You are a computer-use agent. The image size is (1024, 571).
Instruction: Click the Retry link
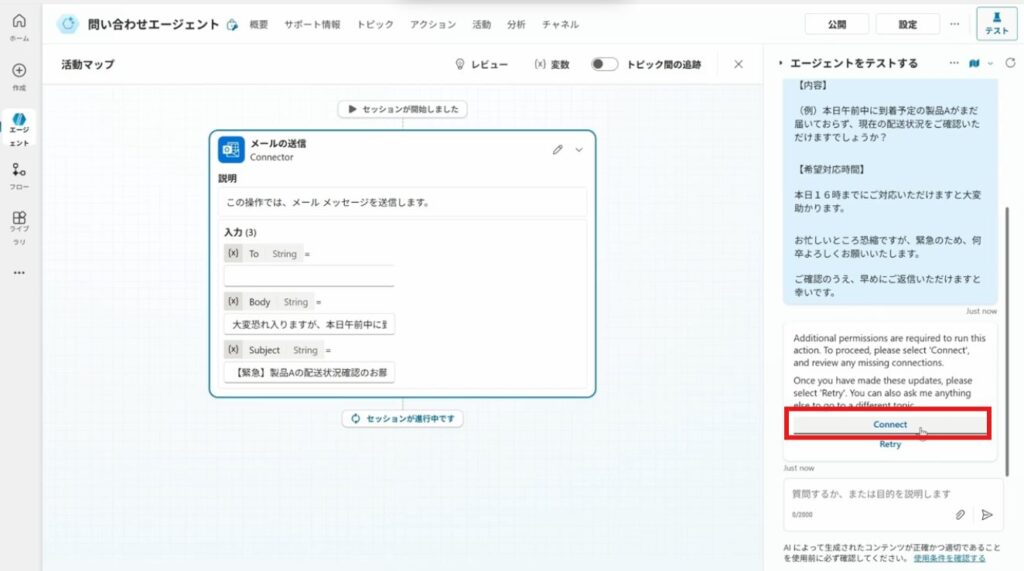click(889, 445)
